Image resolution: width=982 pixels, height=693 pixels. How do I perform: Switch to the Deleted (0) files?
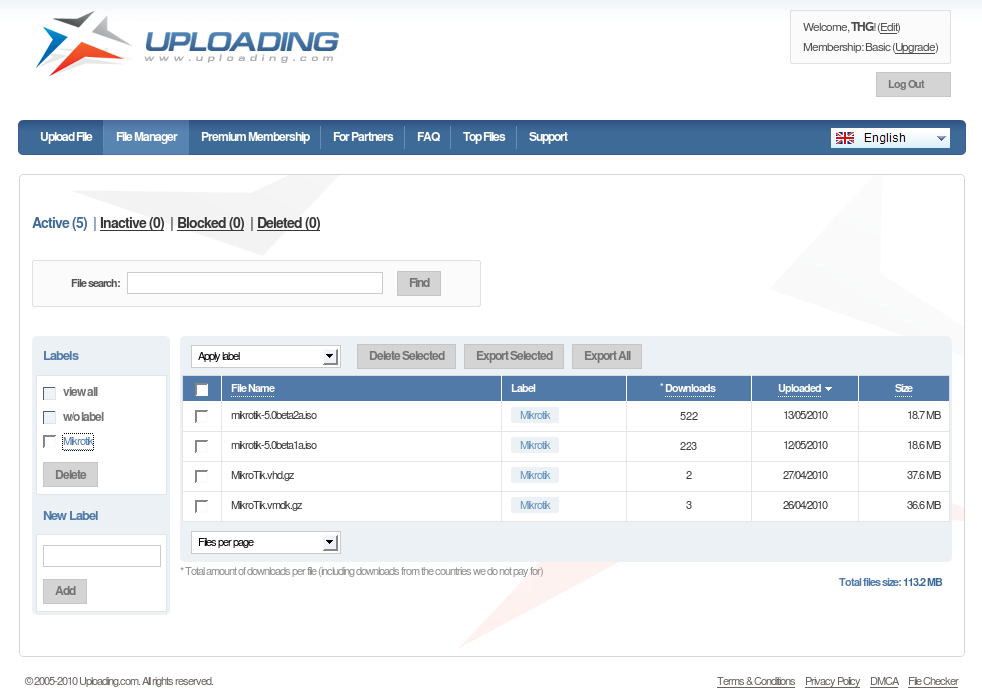click(289, 223)
